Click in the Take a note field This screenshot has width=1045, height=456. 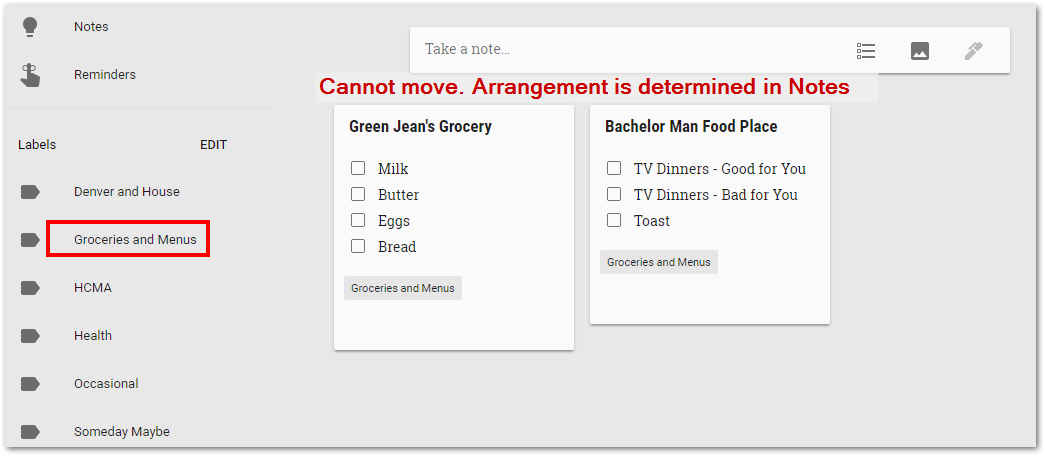click(626, 50)
